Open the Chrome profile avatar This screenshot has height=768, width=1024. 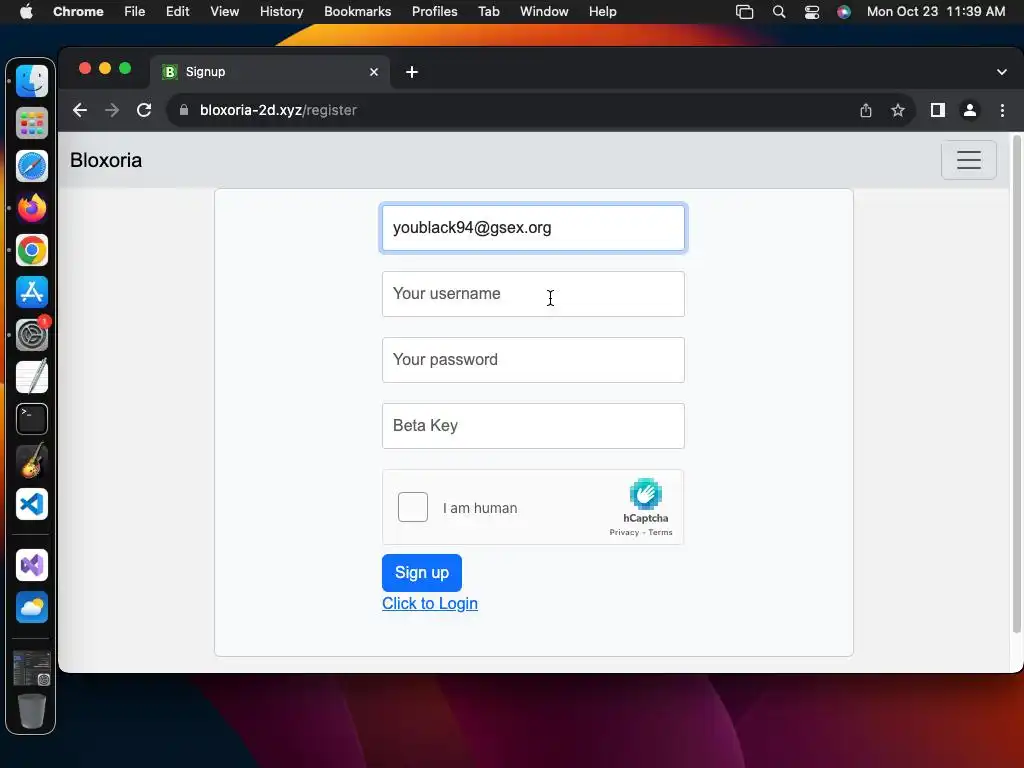point(970,110)
